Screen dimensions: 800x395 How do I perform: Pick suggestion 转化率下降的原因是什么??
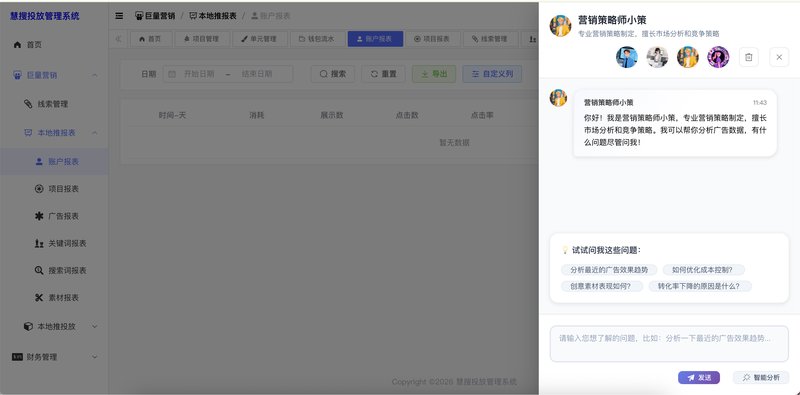[700, 286]
